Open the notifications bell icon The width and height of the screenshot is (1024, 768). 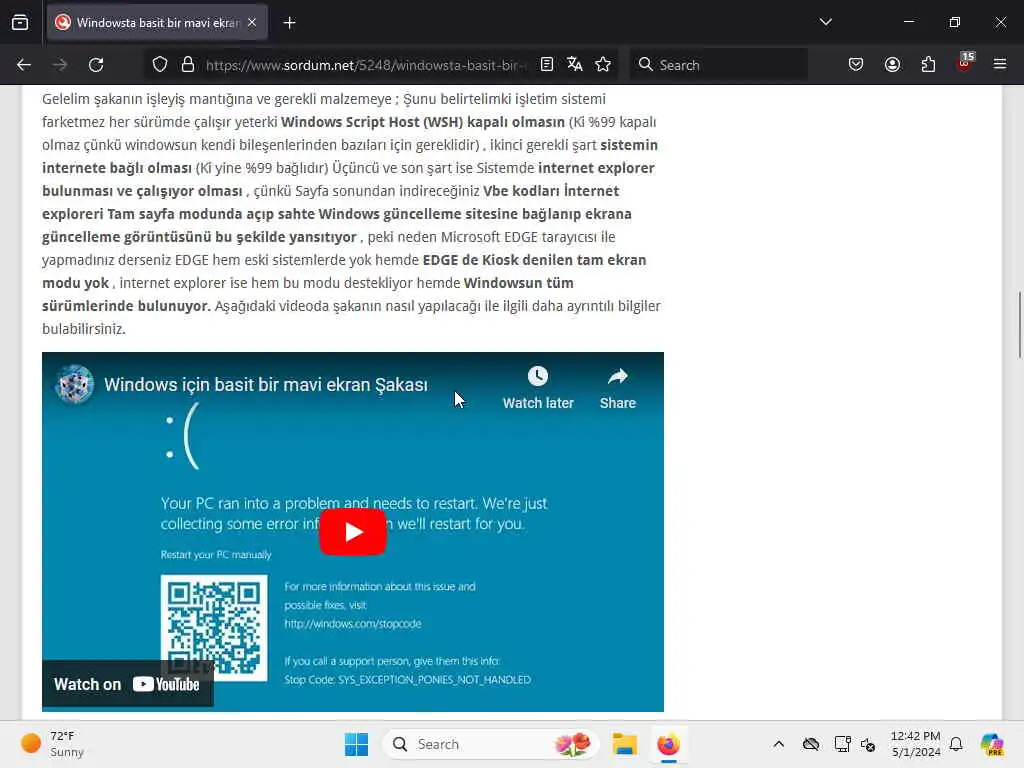click(x=956, y=744)
